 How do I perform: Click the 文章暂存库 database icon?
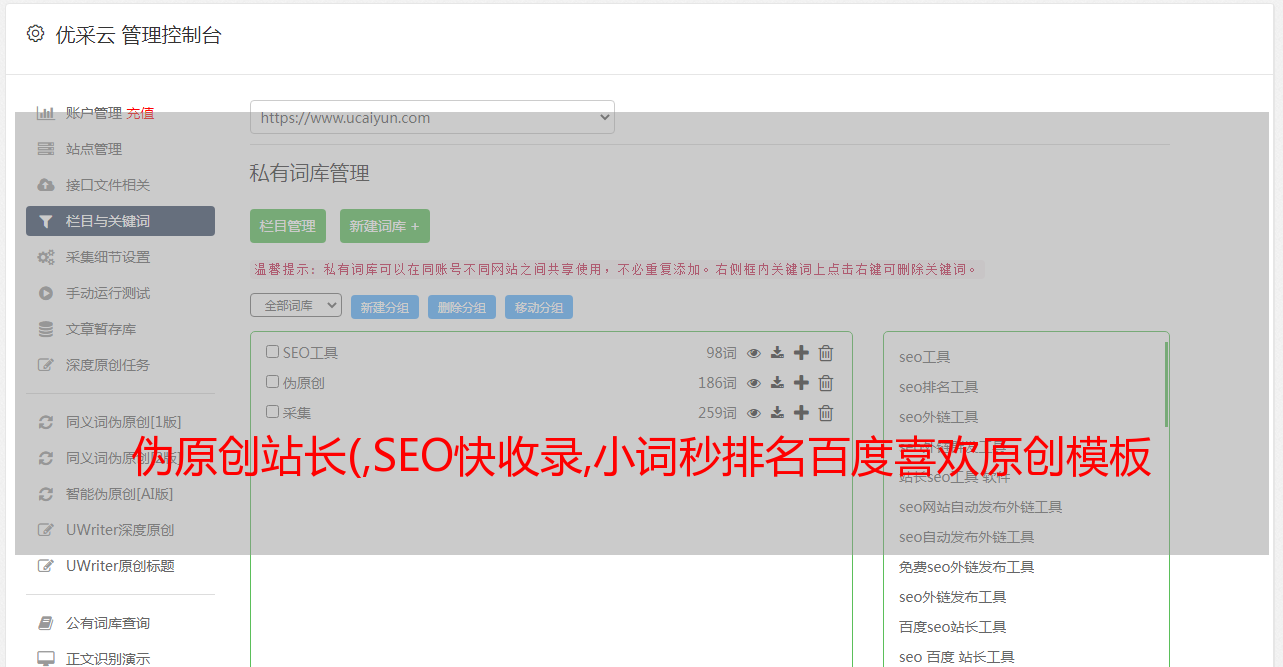[46, 329]
